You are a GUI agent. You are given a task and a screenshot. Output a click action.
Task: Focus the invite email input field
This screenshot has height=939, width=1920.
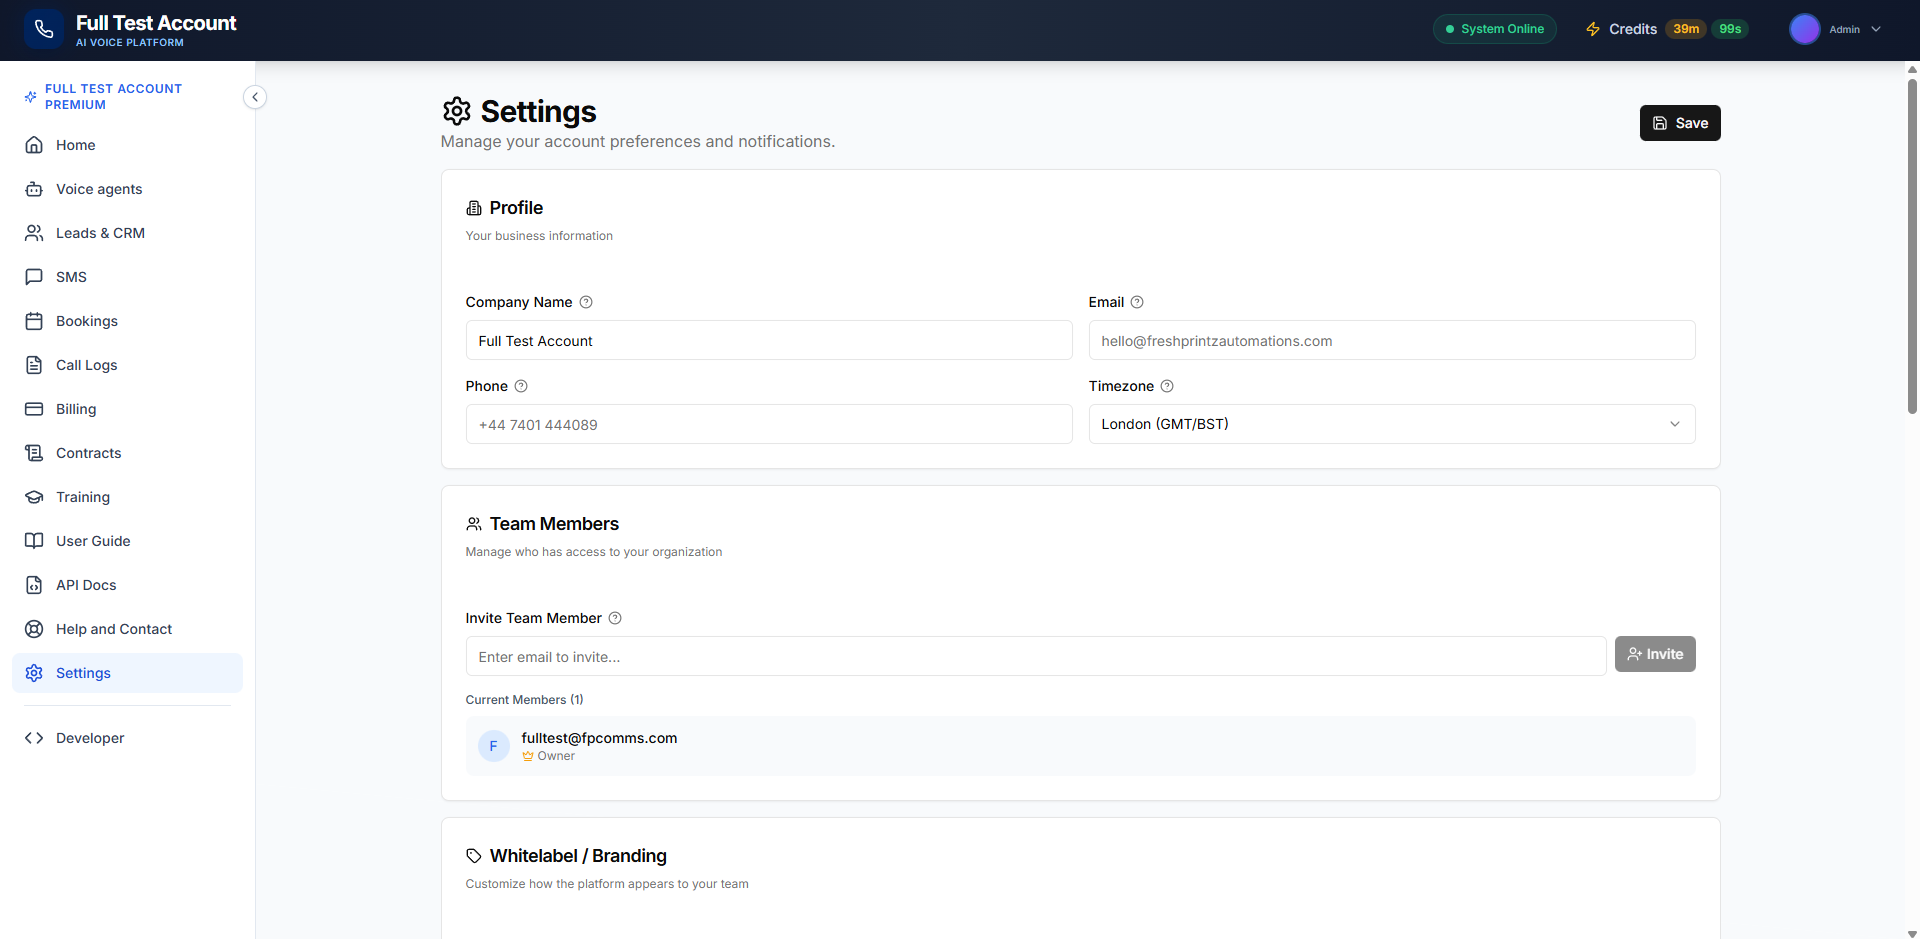coord(1035,657)
